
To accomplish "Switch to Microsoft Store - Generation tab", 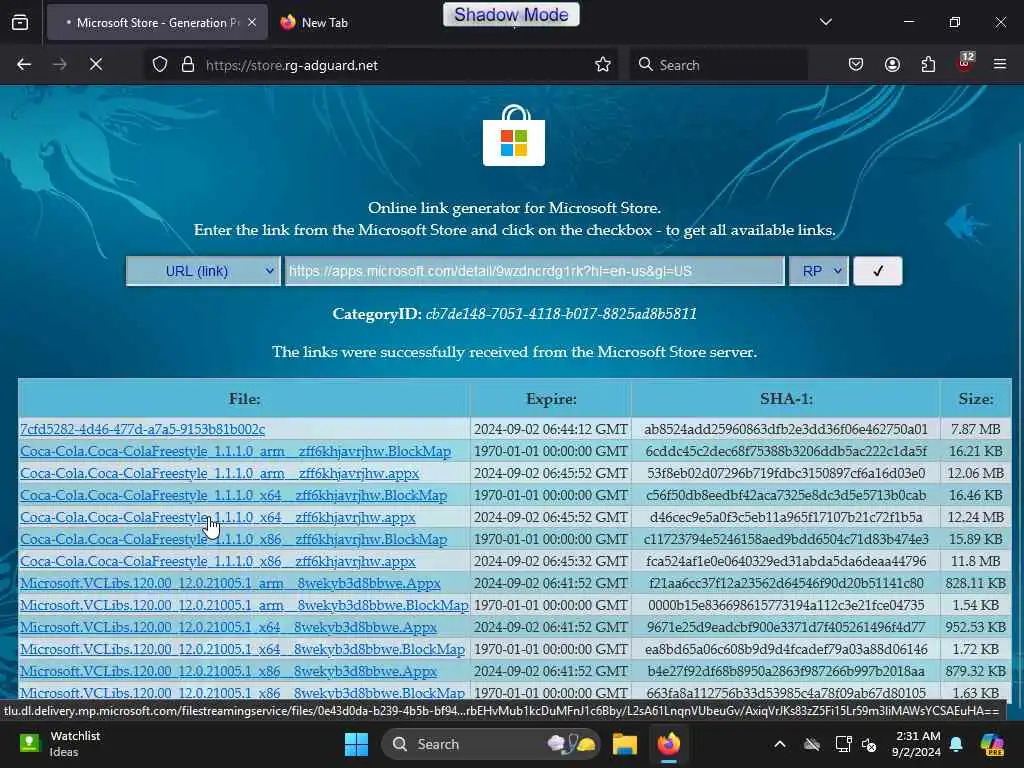I will tap(157, 23).
